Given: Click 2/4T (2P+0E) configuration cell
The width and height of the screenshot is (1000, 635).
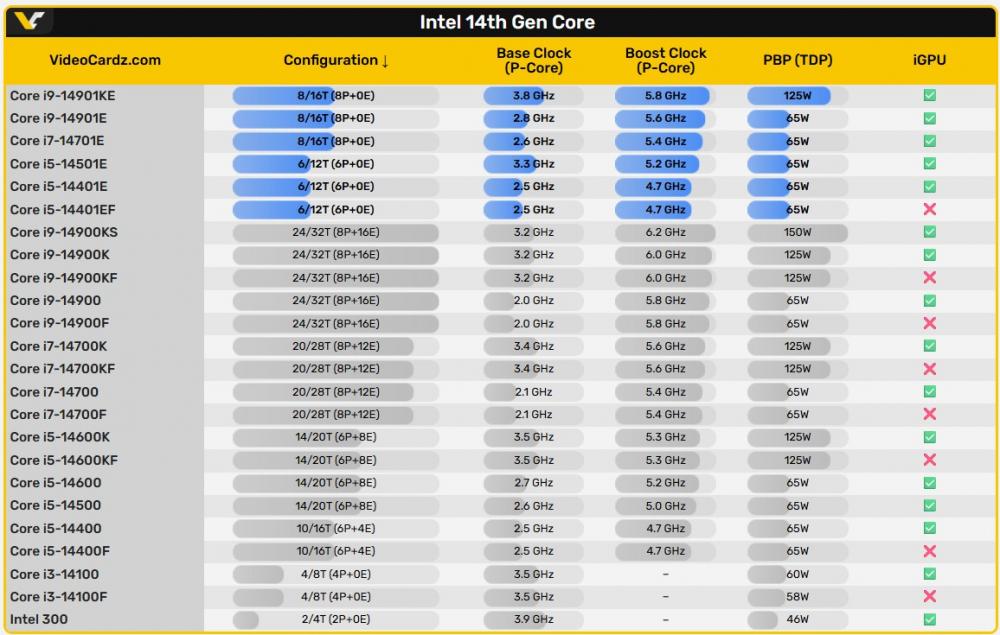Looking at the screenshot, I should pos(335,619).
